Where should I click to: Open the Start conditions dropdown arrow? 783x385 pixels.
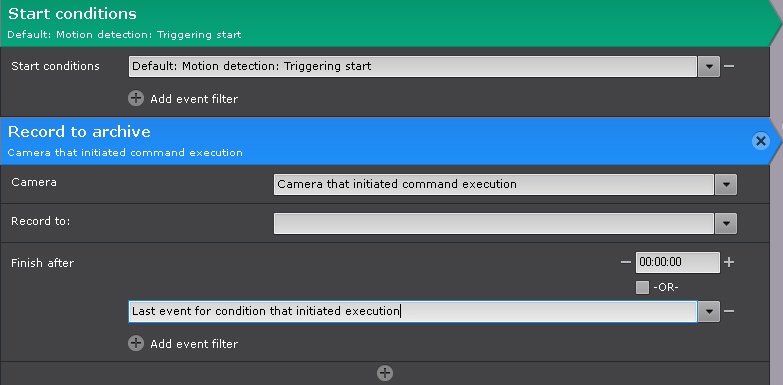pos(709,66)
